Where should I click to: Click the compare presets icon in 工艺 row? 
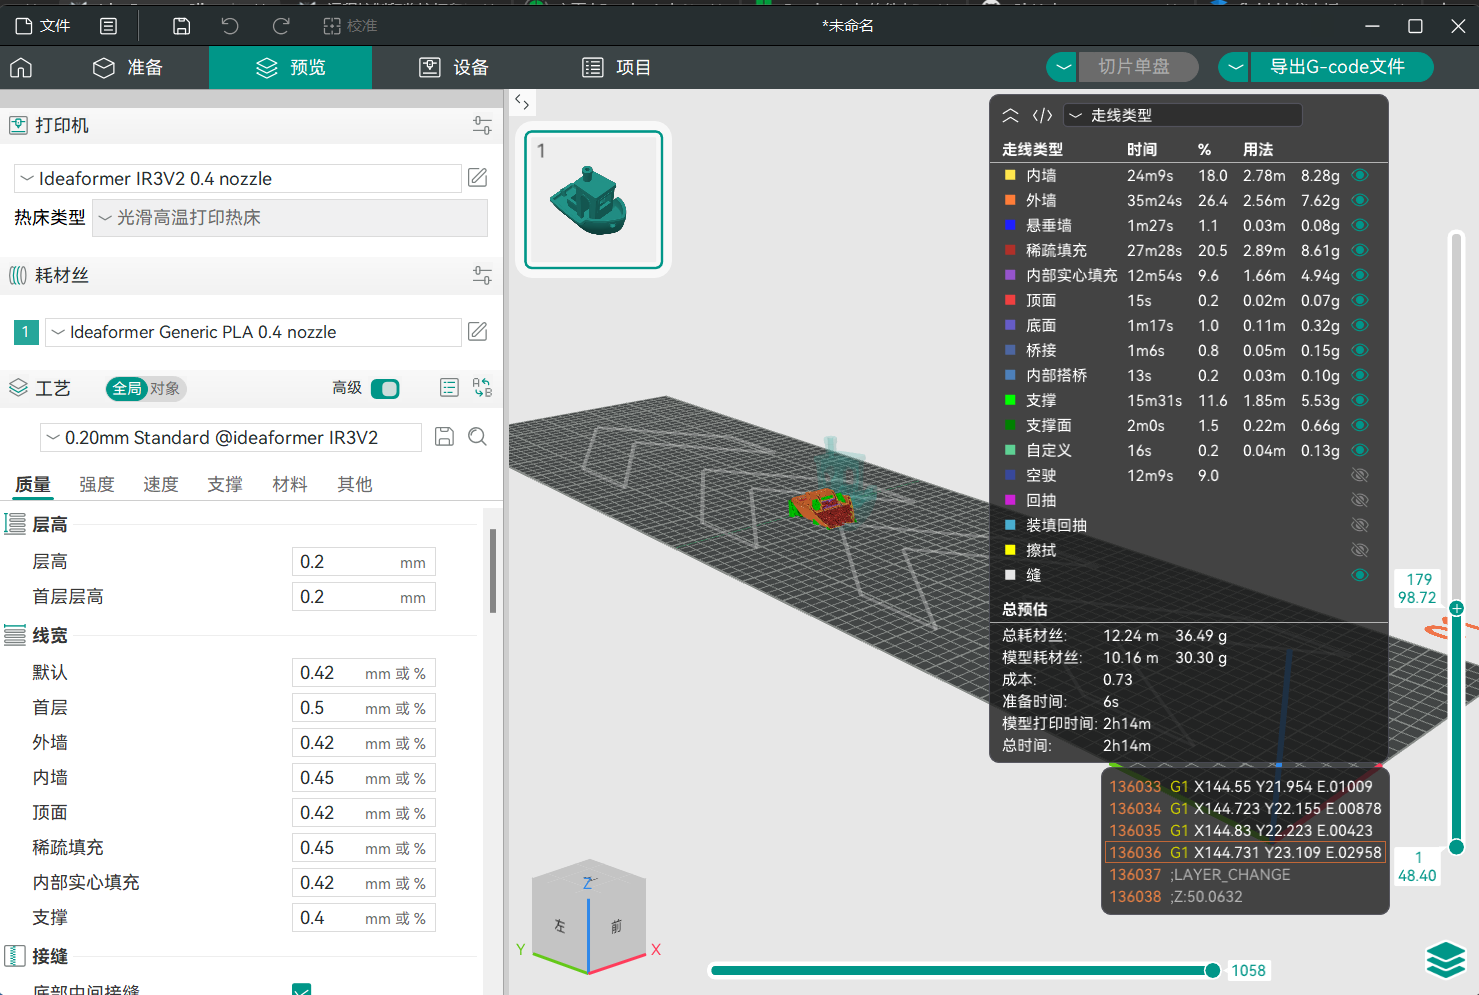pyautogui.click(x=483, y=388)
